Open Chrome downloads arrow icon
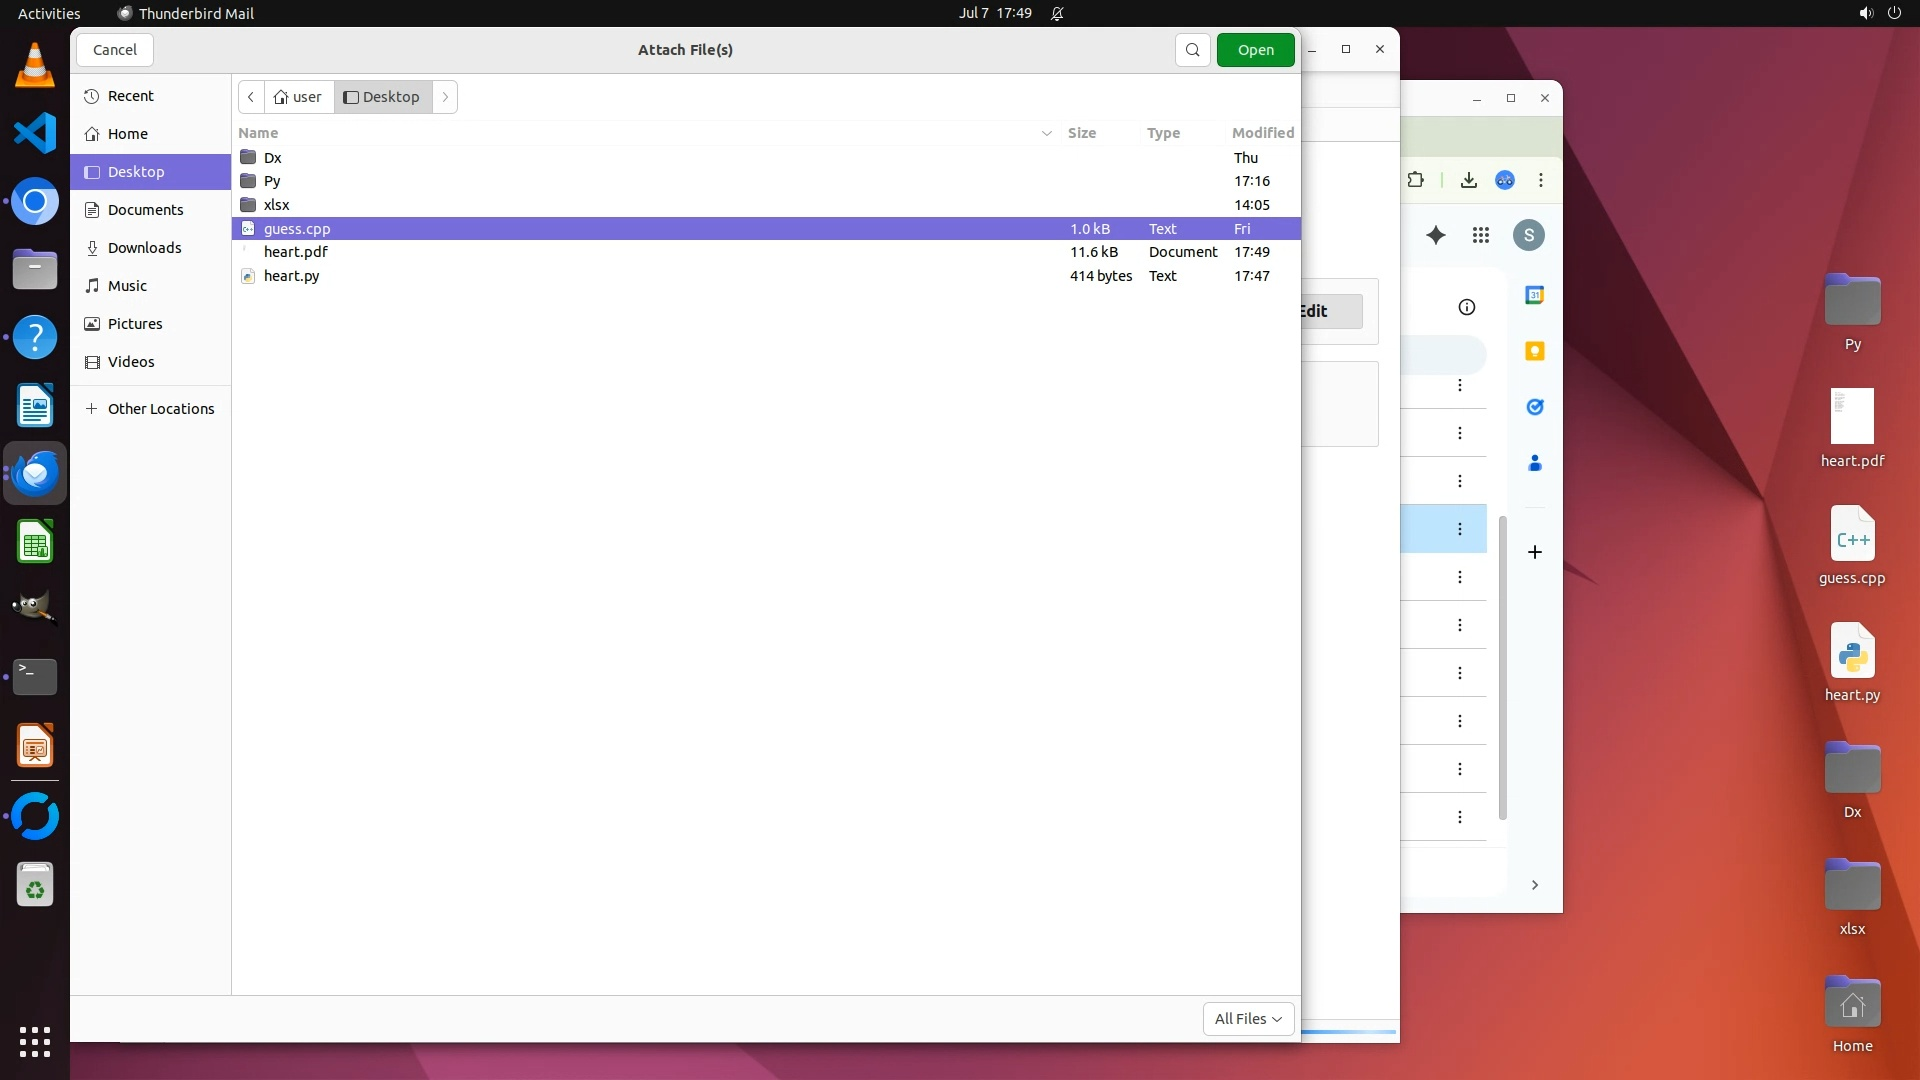This screenshot has height=1080, width=1920. coord(1468,180)
